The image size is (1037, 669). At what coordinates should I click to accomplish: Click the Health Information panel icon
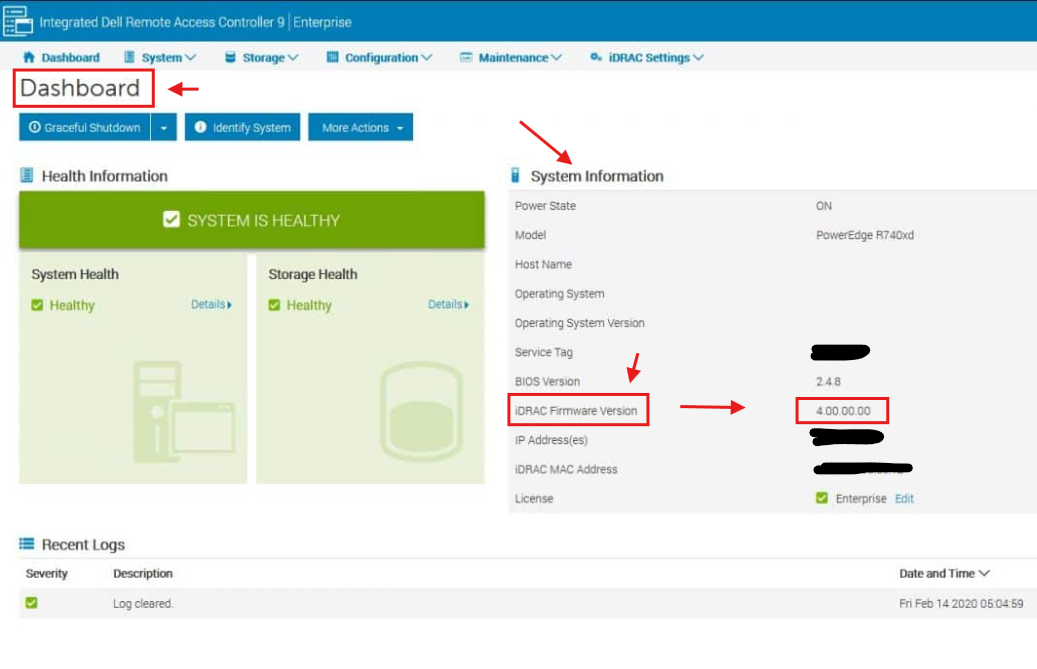[x=27, y=176]
